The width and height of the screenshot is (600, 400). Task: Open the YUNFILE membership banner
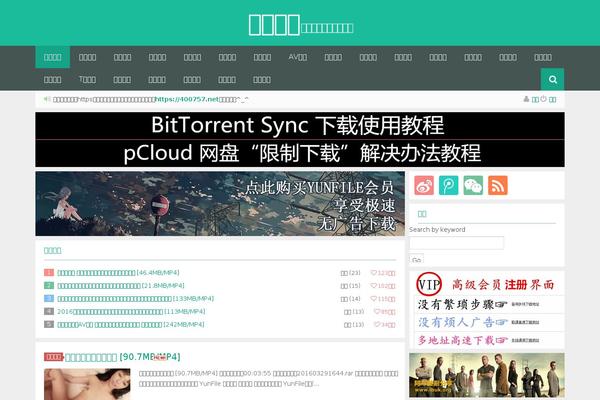point(220,203)
